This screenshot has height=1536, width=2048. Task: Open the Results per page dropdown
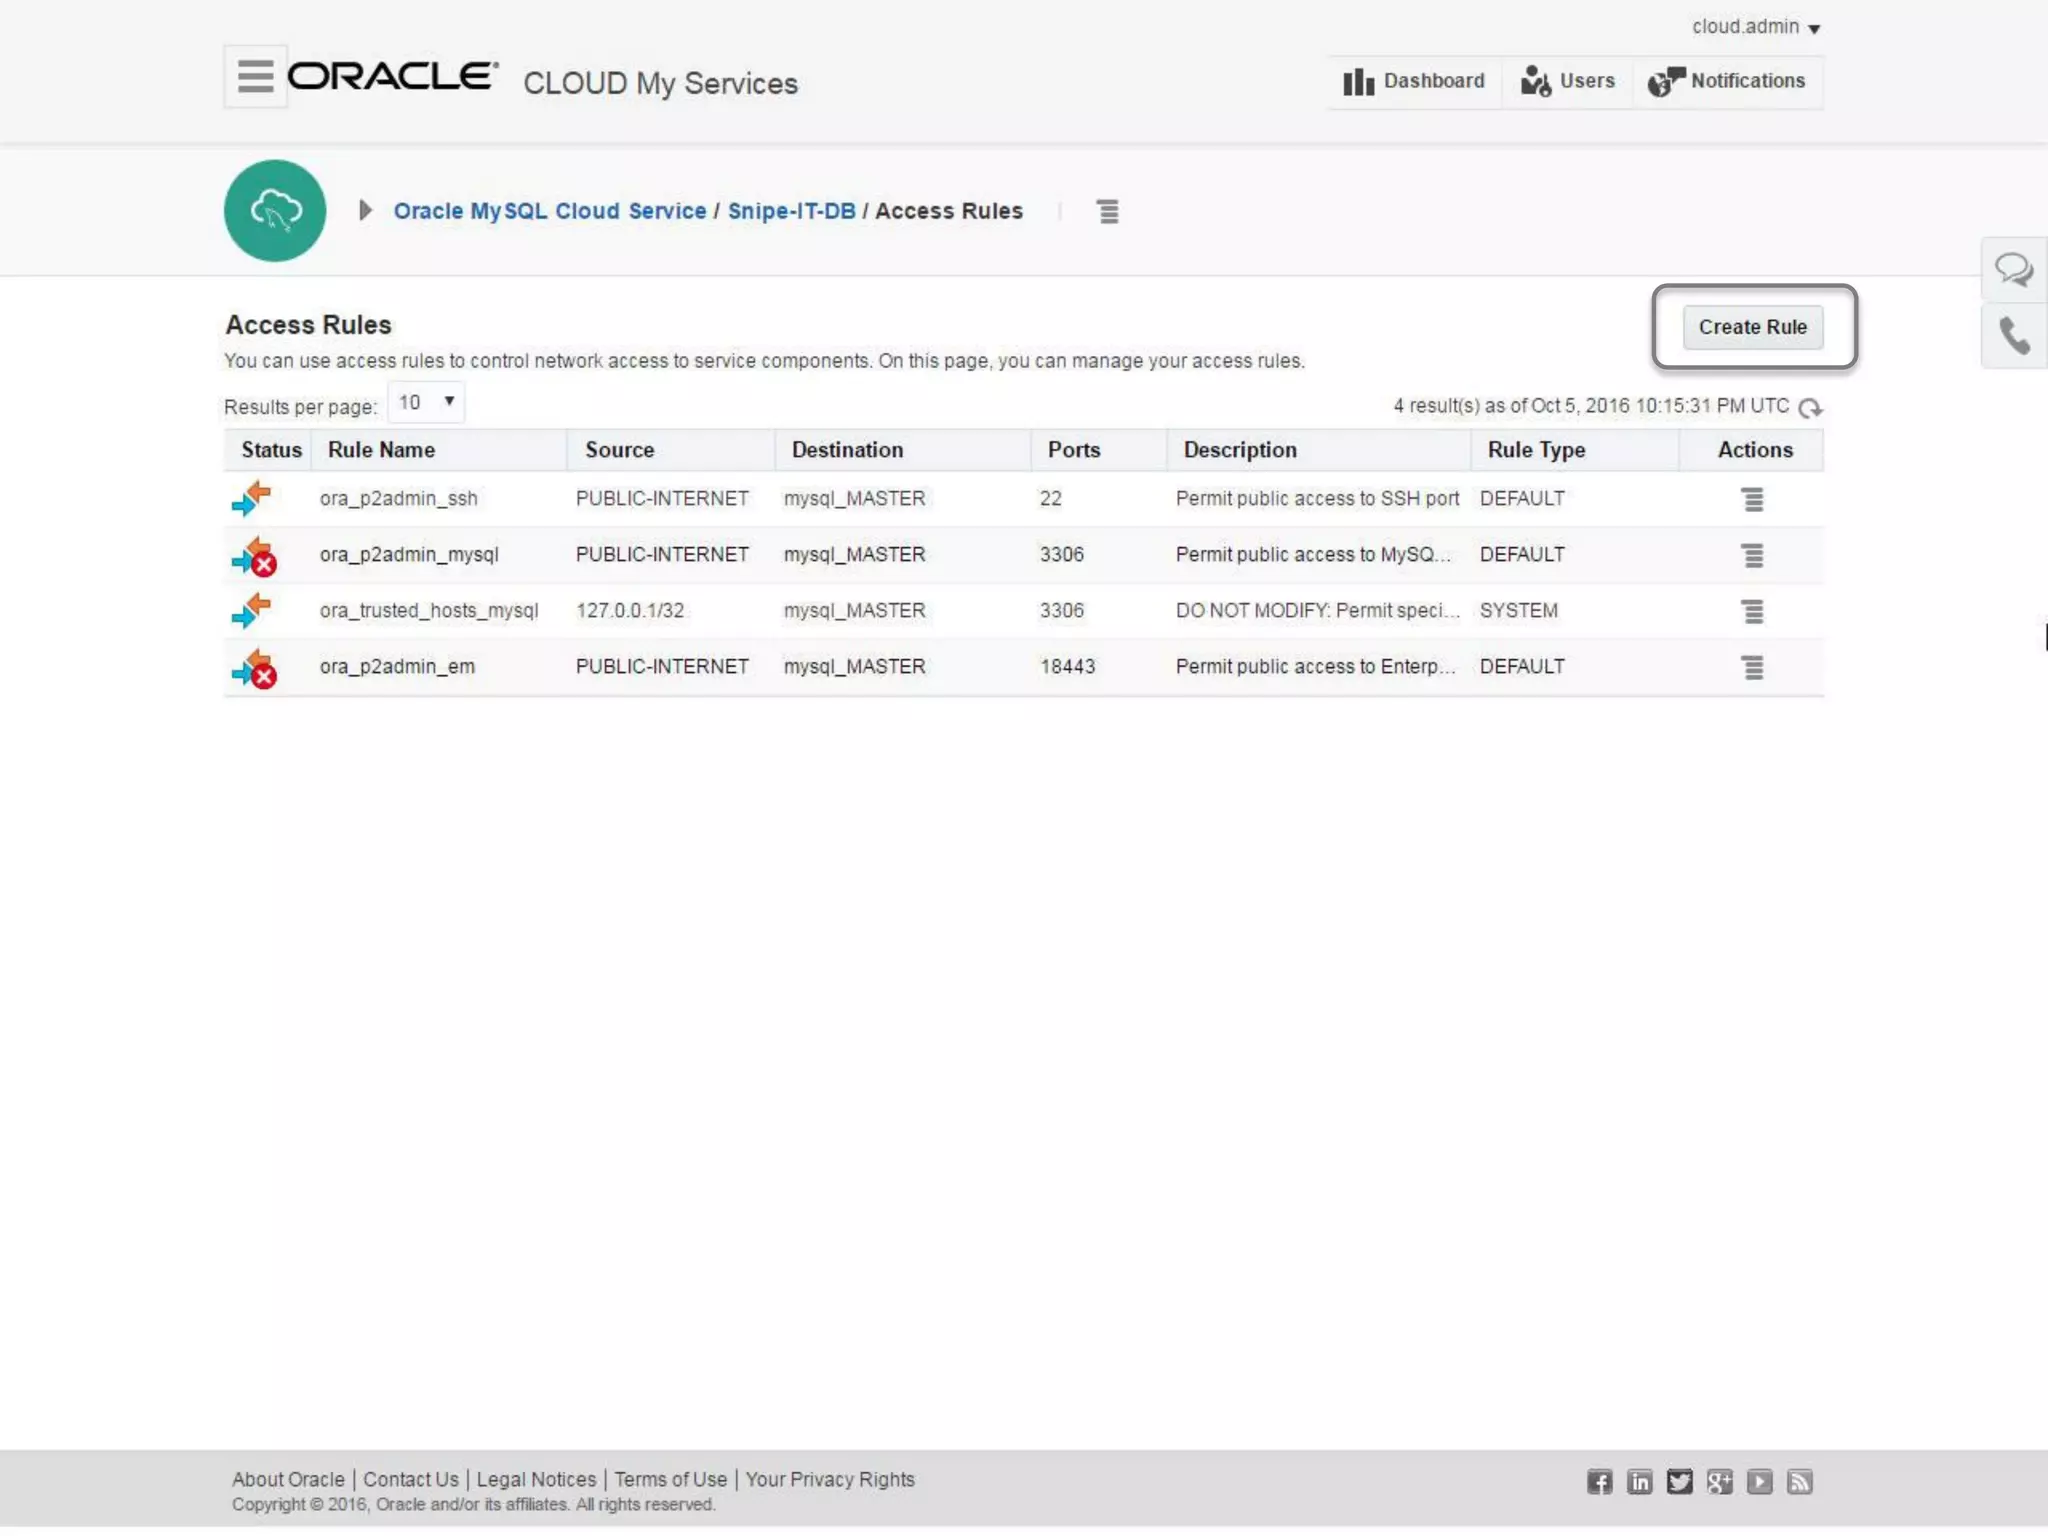pyautogui.click(x=426, y=402)
